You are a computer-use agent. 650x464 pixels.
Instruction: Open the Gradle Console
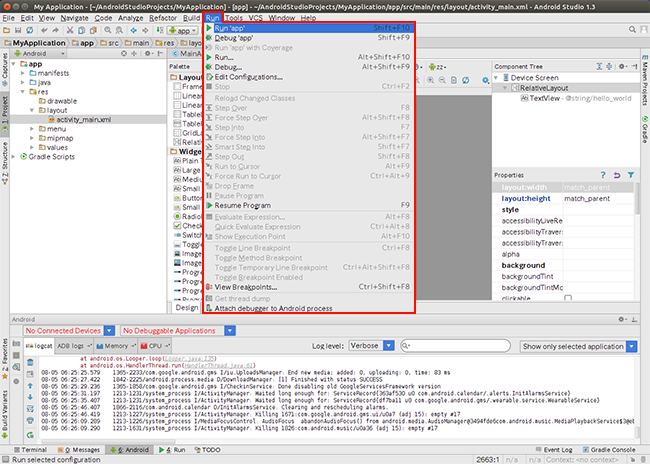(x=609, y=450)
